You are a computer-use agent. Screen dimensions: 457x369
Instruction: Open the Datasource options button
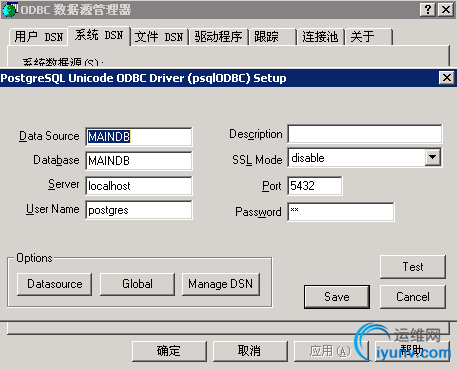click(55, 284)
